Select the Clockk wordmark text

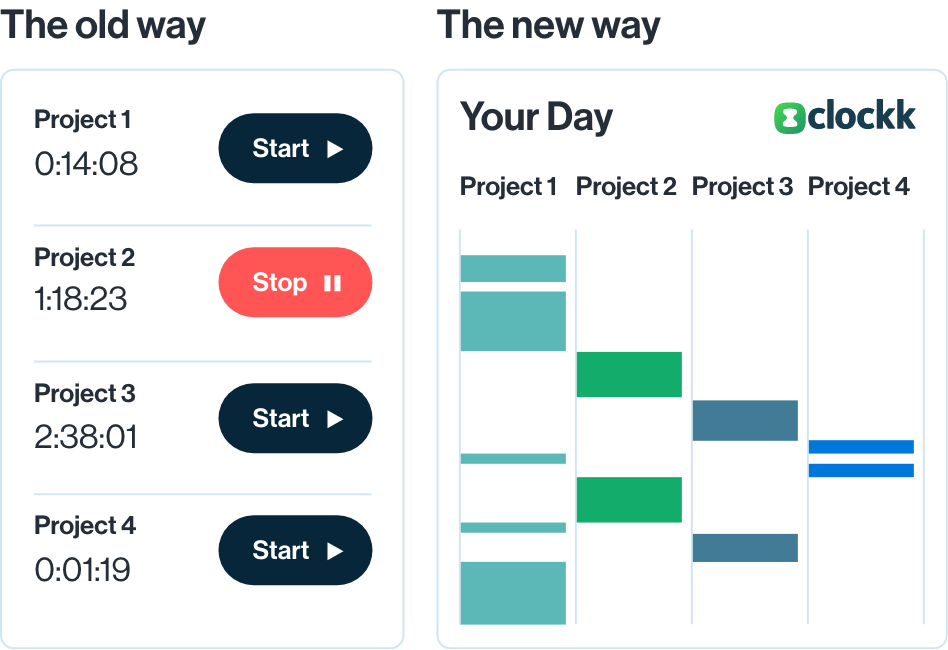point(862,114)
